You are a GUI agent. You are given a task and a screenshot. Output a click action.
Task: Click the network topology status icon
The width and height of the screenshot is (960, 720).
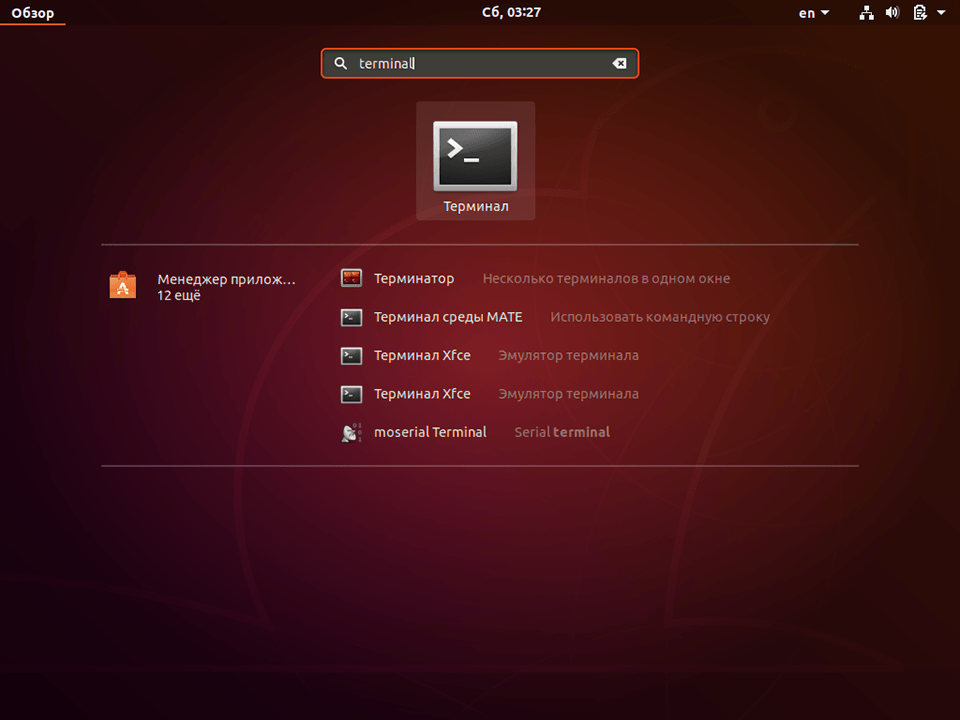coord(866,13)
